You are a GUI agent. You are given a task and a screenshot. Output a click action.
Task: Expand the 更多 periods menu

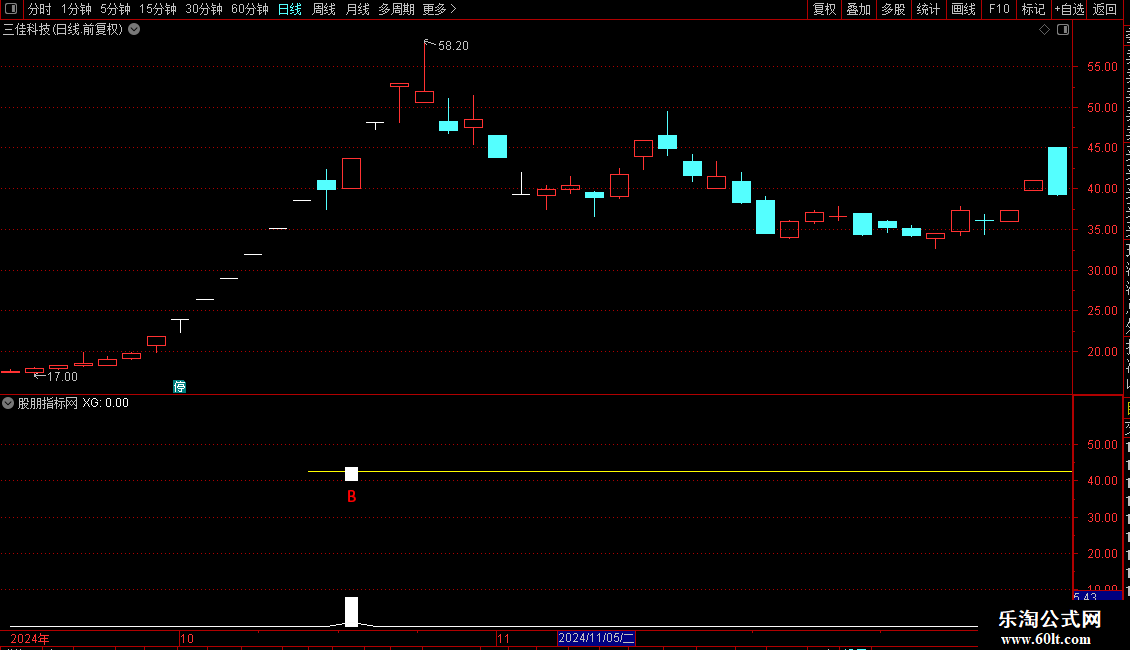440,9
